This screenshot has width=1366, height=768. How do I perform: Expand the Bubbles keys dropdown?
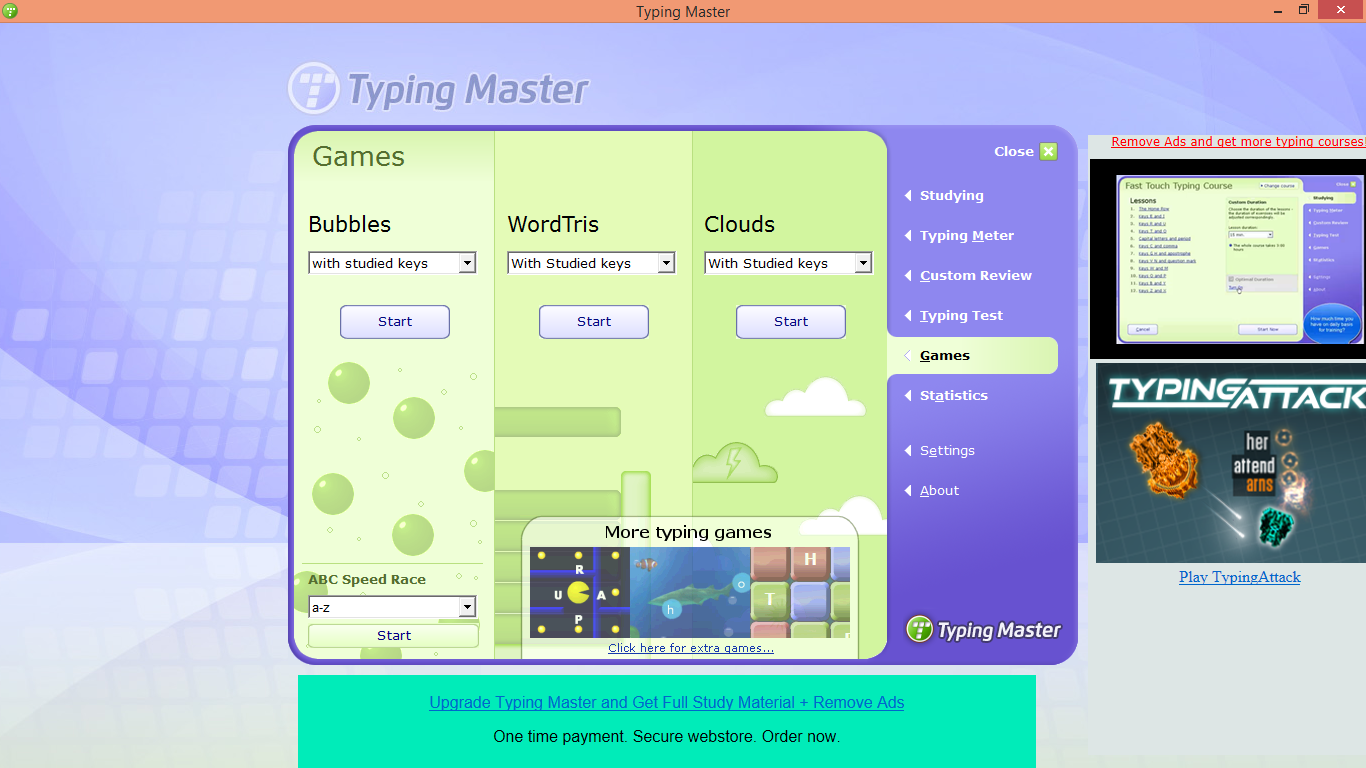point(466,263)
